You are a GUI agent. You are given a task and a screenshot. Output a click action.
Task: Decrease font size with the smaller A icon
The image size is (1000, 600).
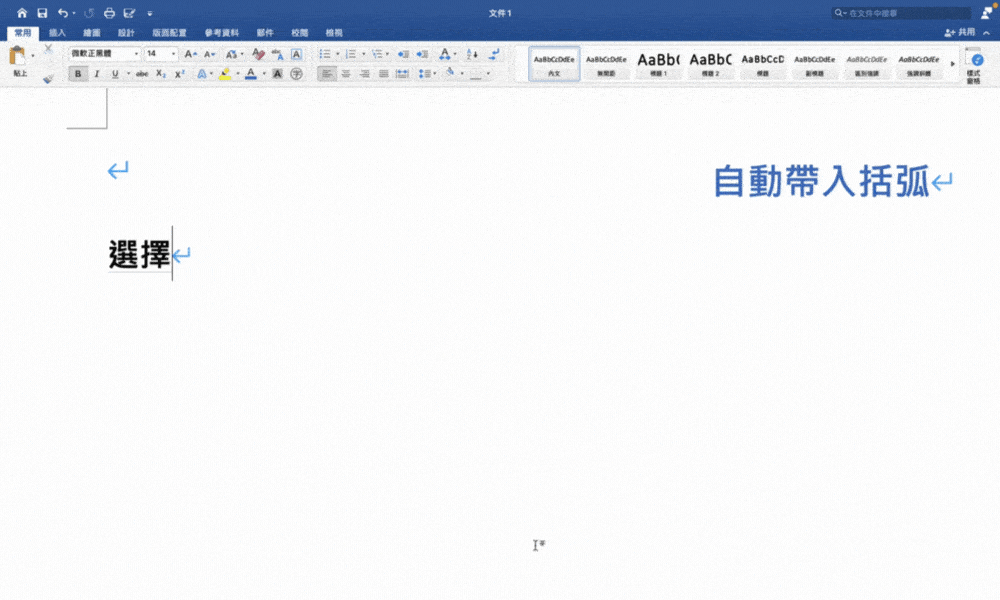click(x=209, y=54)
